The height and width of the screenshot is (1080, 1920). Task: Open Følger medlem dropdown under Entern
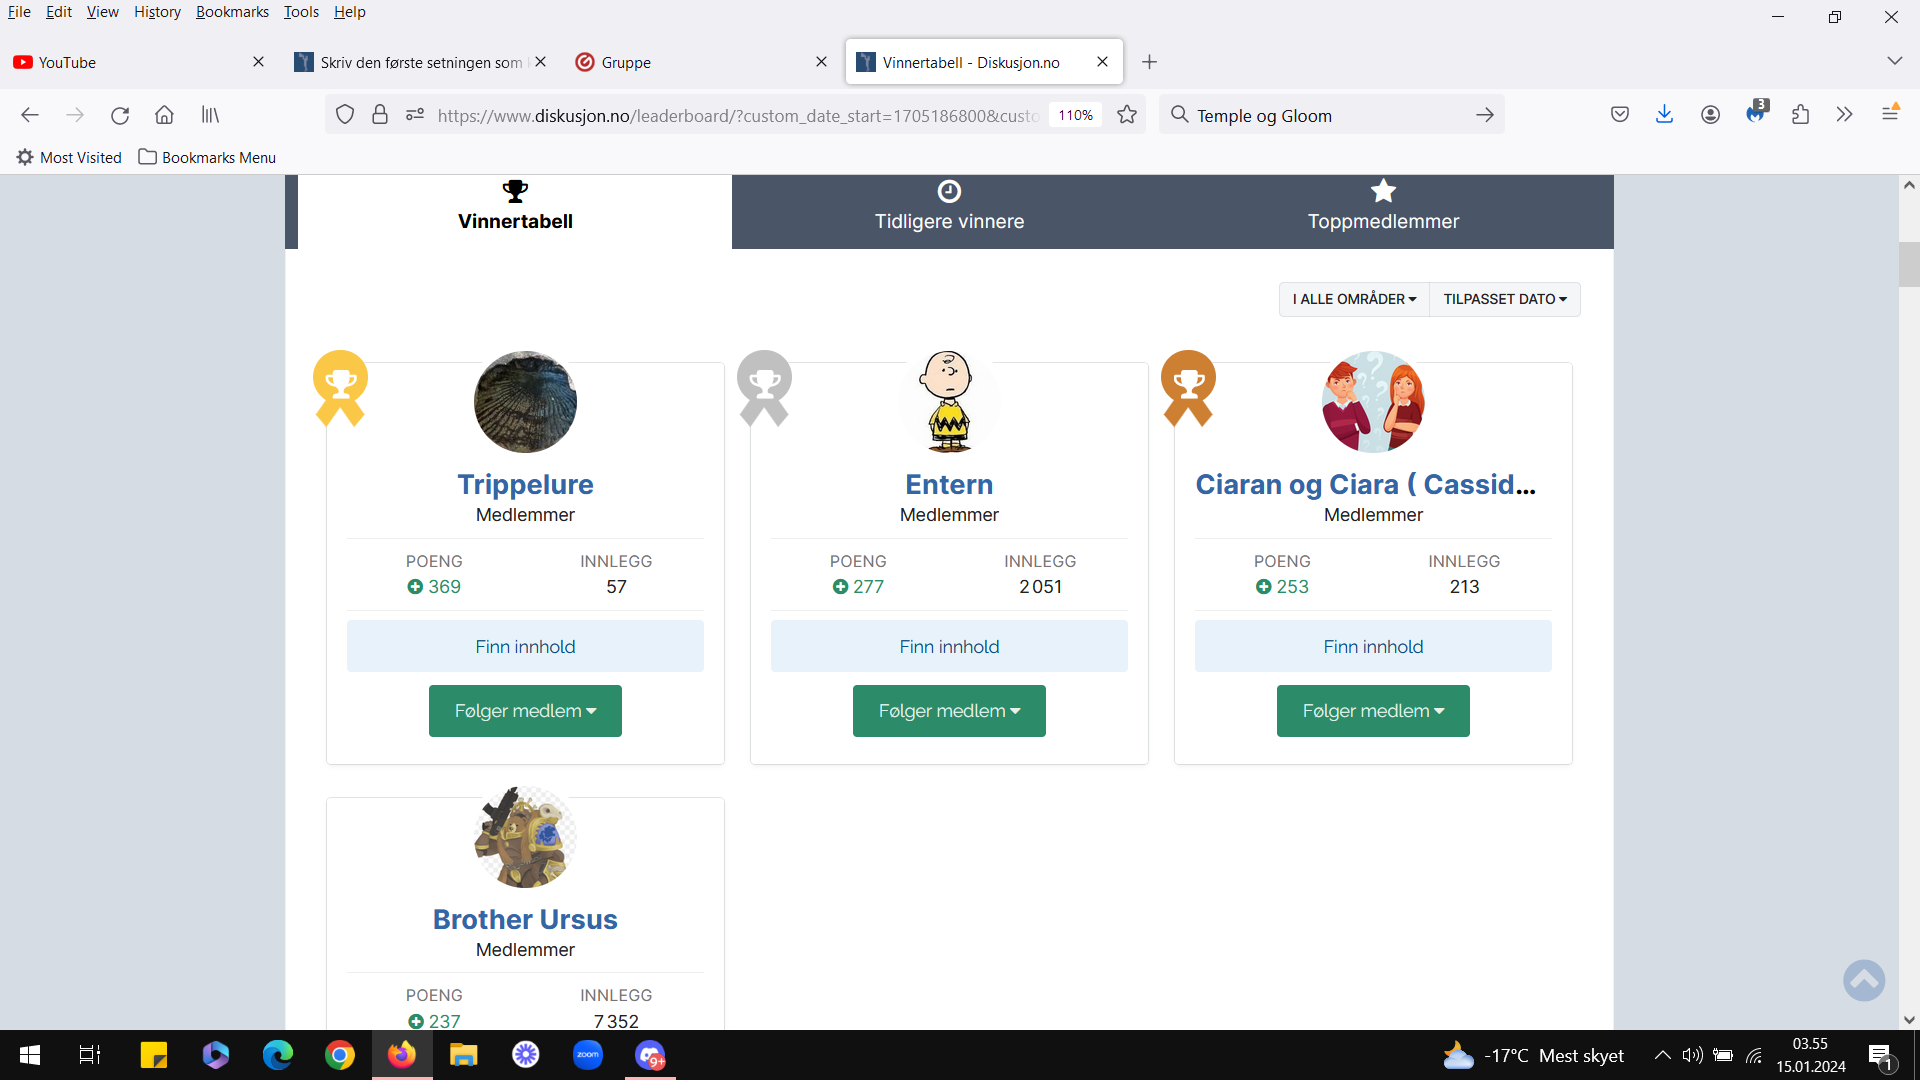(x=949, y=711)
